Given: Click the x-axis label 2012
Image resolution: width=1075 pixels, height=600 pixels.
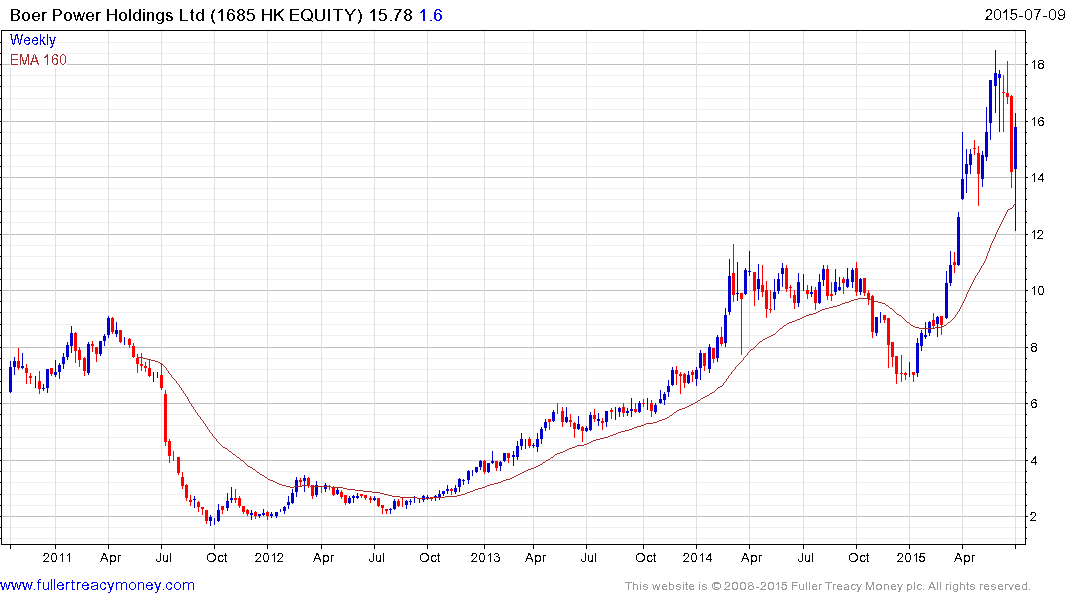Looking at the screenshot, I should tap(269, 557).
